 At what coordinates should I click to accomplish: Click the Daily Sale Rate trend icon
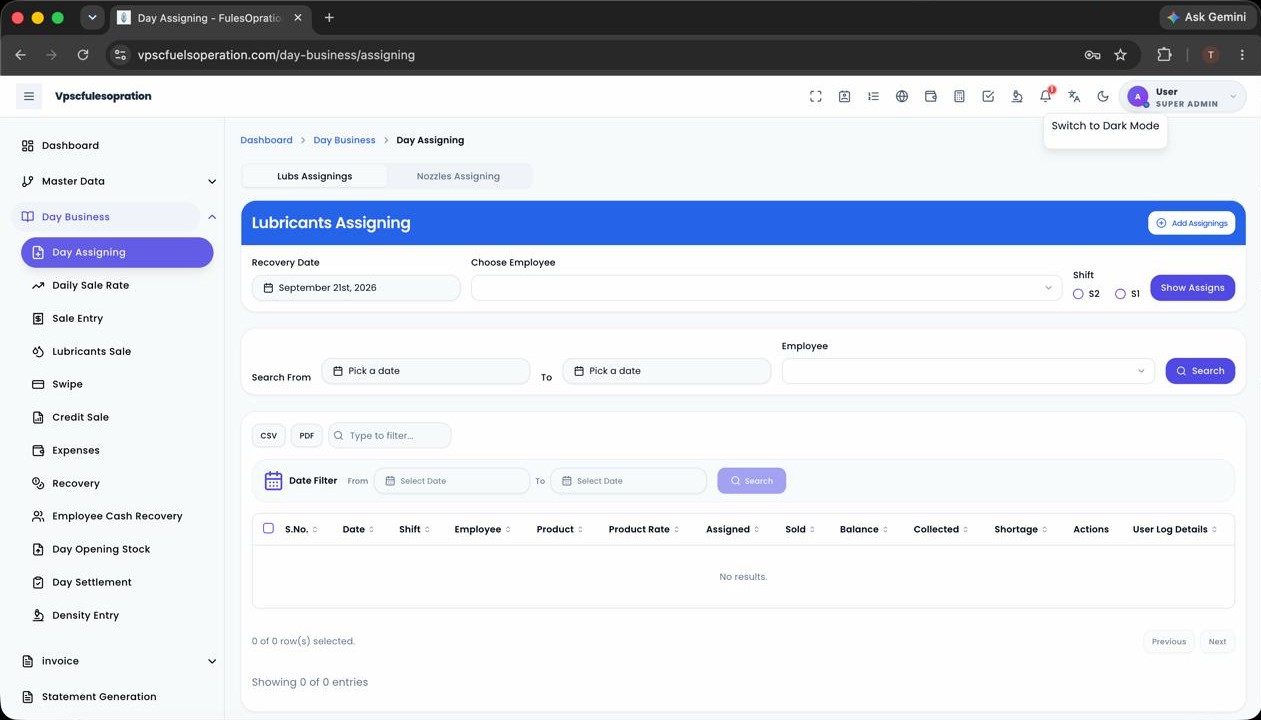[38, 286]
